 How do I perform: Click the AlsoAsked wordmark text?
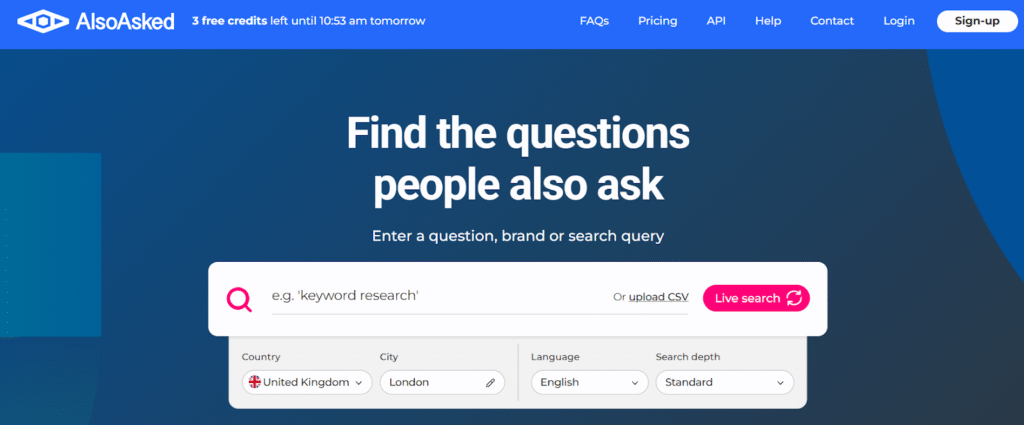(124, 21)
